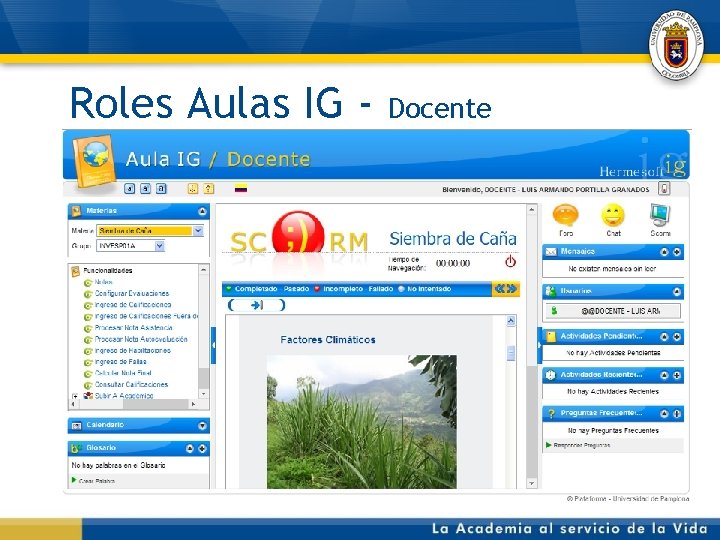This screenshot has height=540, width=720.
Task: Click the Responder Preguntas link
Action: (581, 445)
